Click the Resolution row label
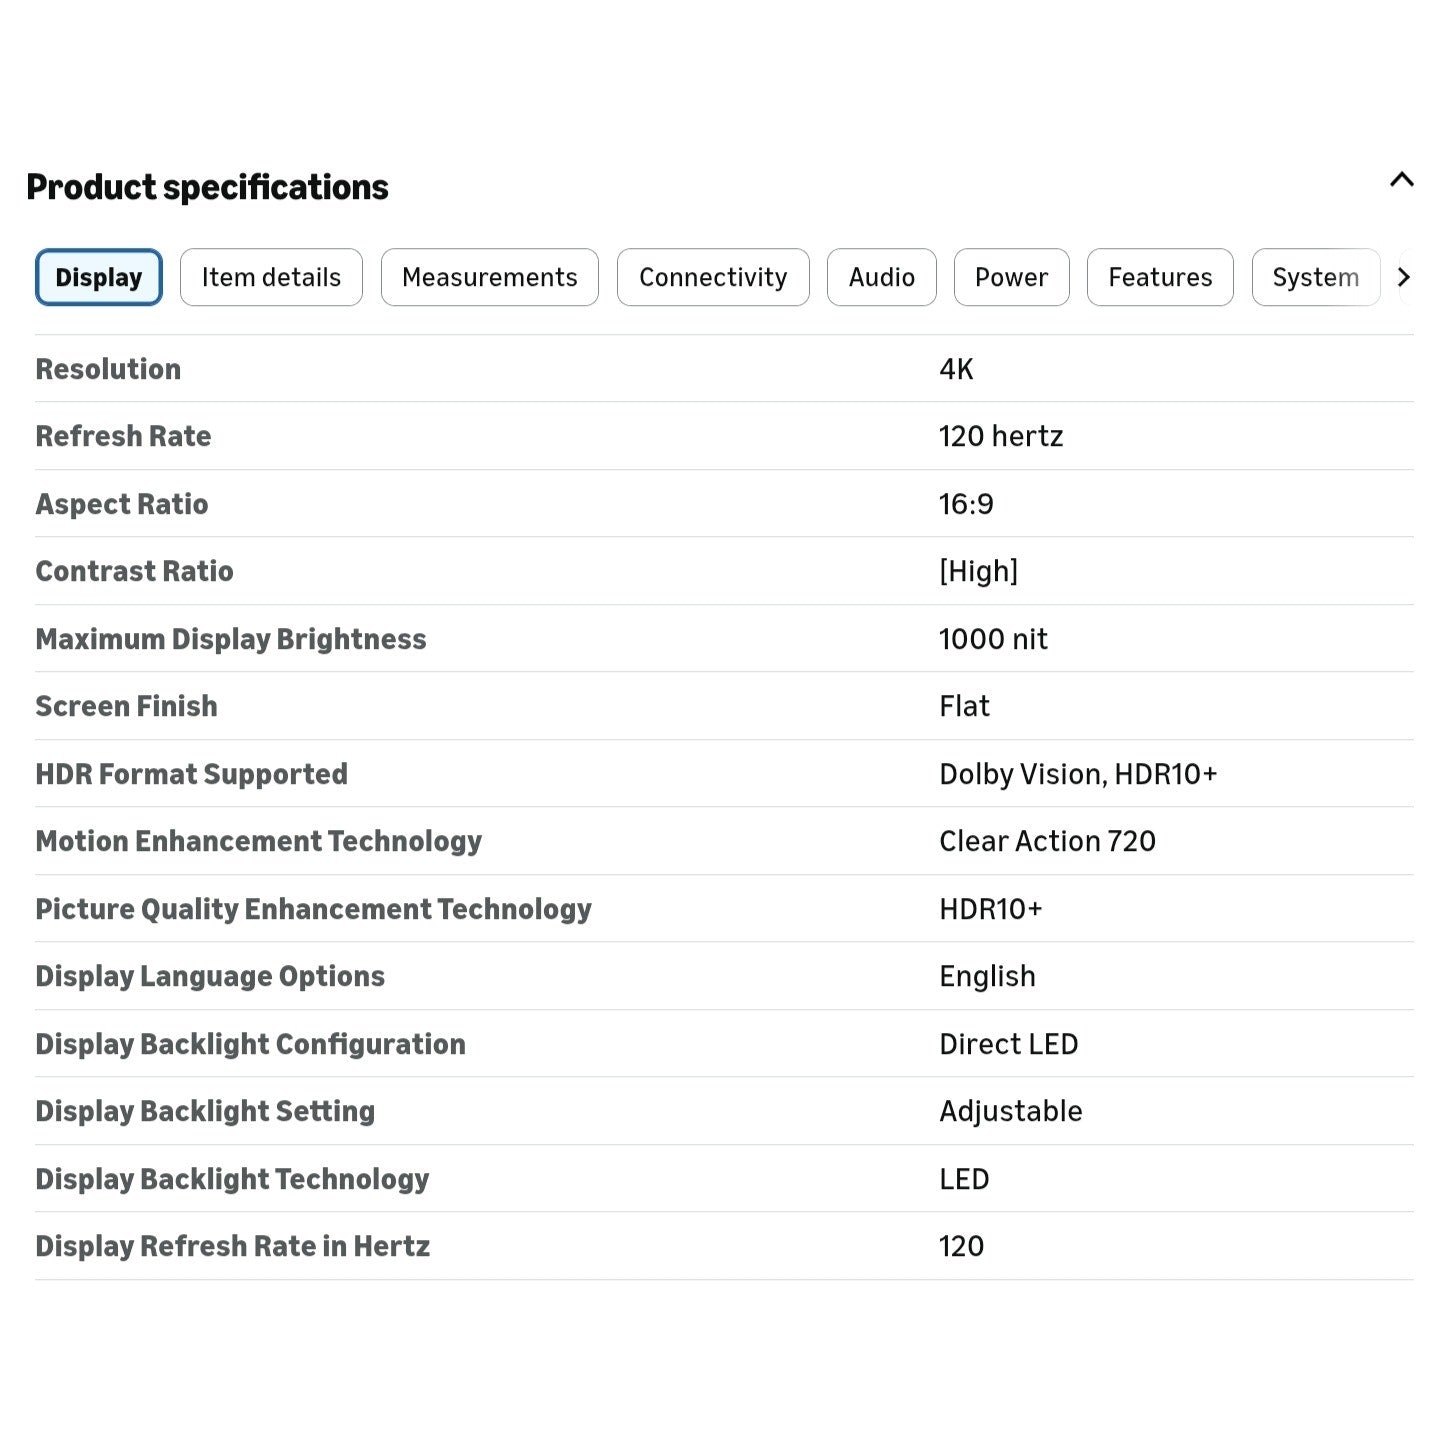The height and width of the screenshot is (1440, 1440). click(x=108, y=369)
